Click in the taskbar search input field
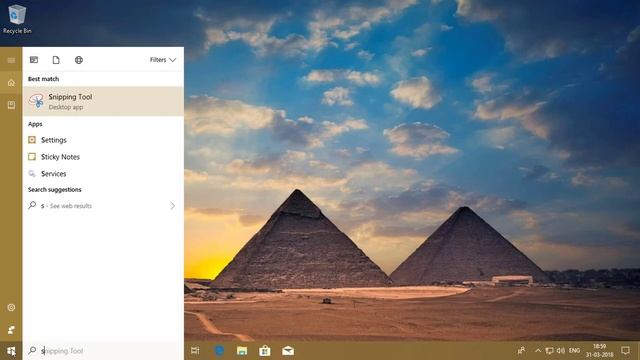This screenshot has height=360, width=640. click(103, 351)
